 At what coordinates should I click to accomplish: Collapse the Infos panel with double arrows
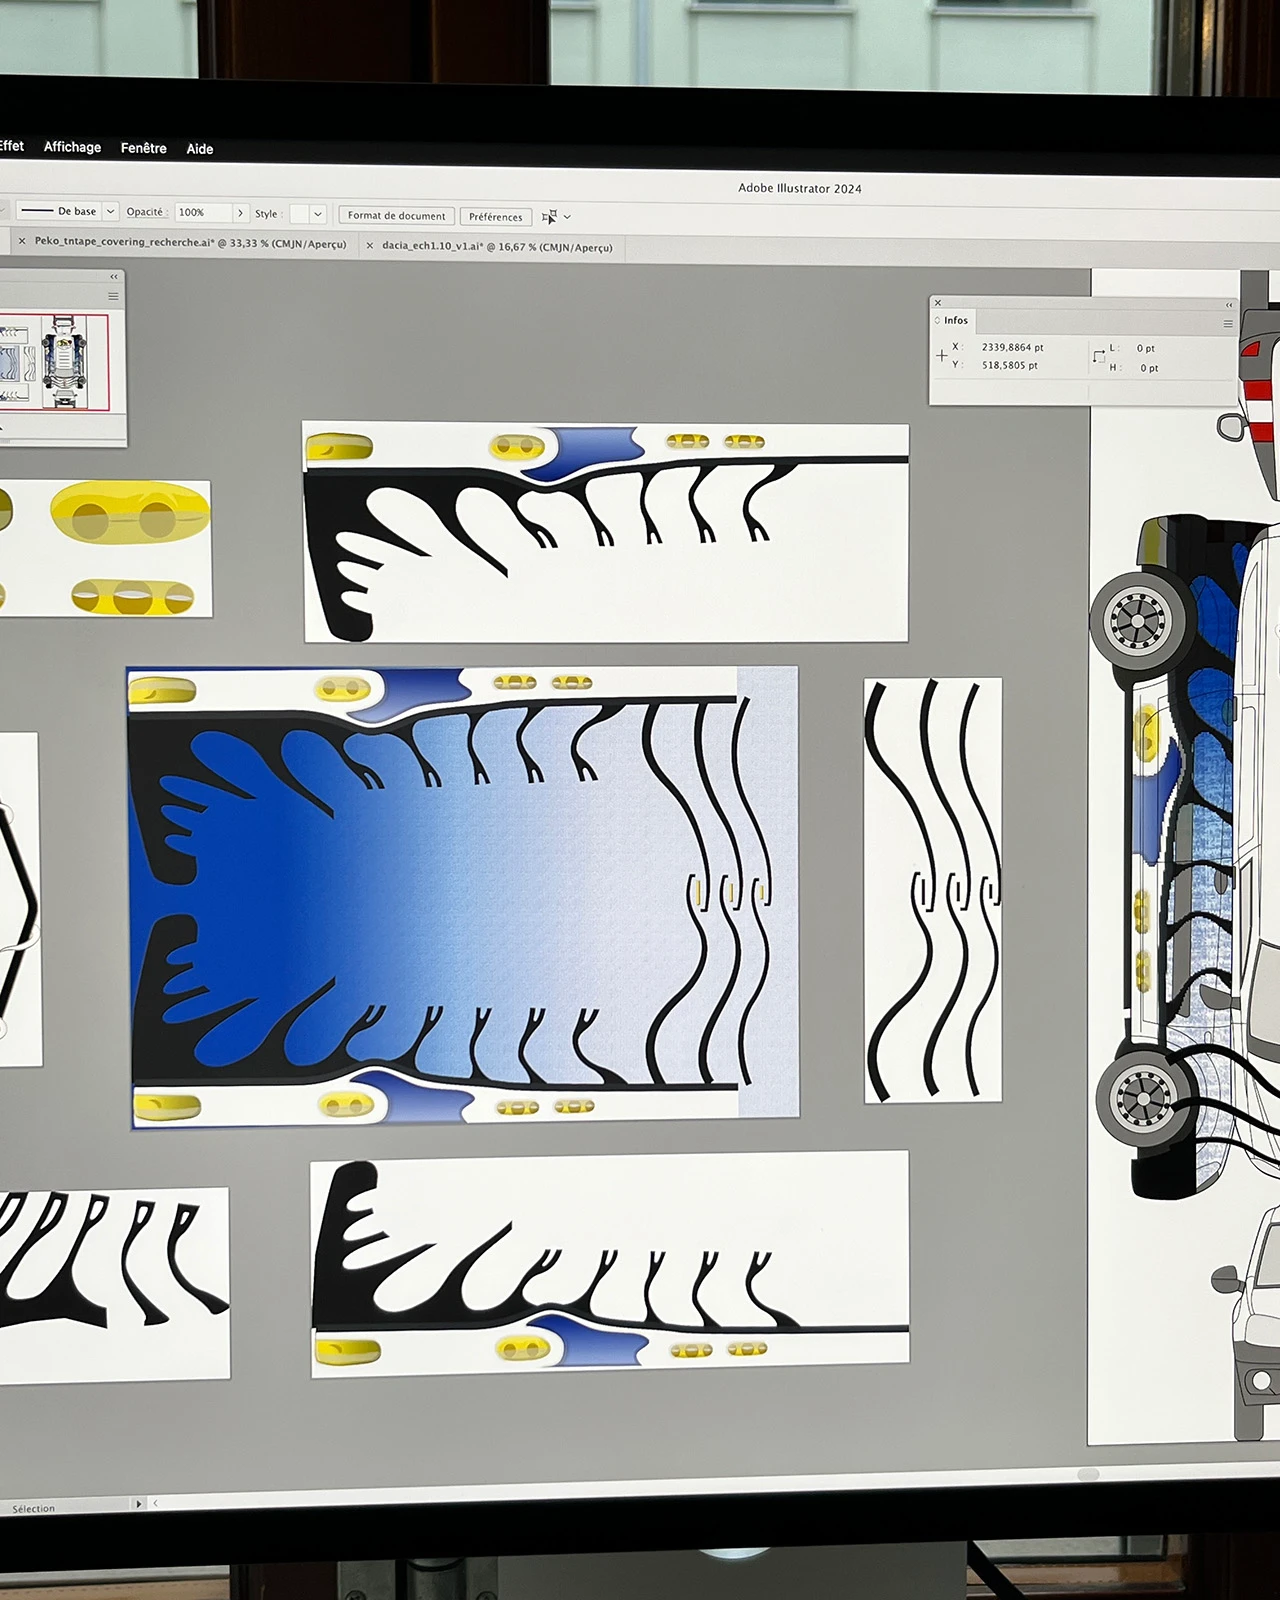point(1229,305)
